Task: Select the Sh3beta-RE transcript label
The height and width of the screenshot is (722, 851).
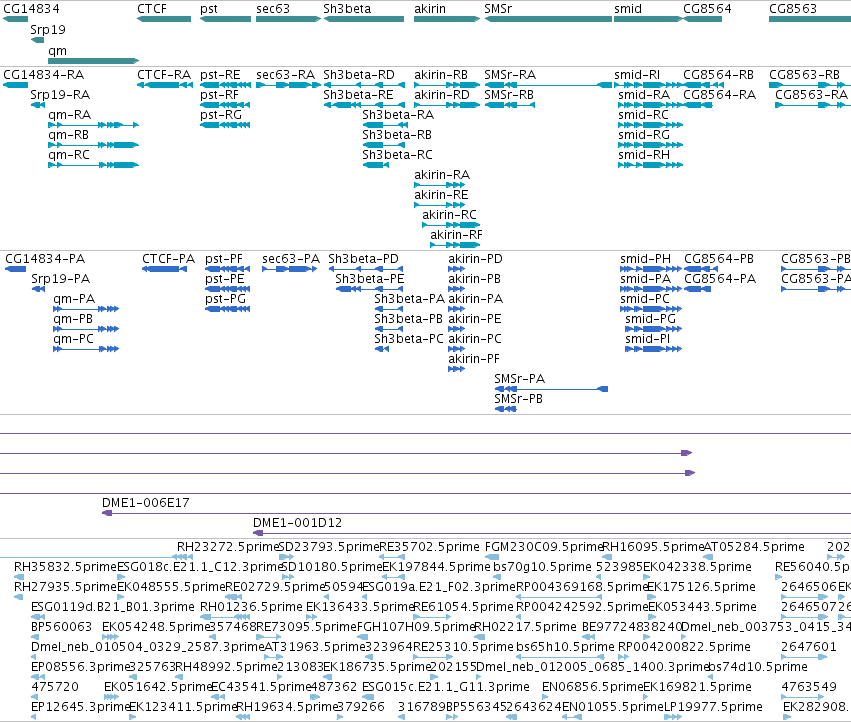Action: [358, 94]
